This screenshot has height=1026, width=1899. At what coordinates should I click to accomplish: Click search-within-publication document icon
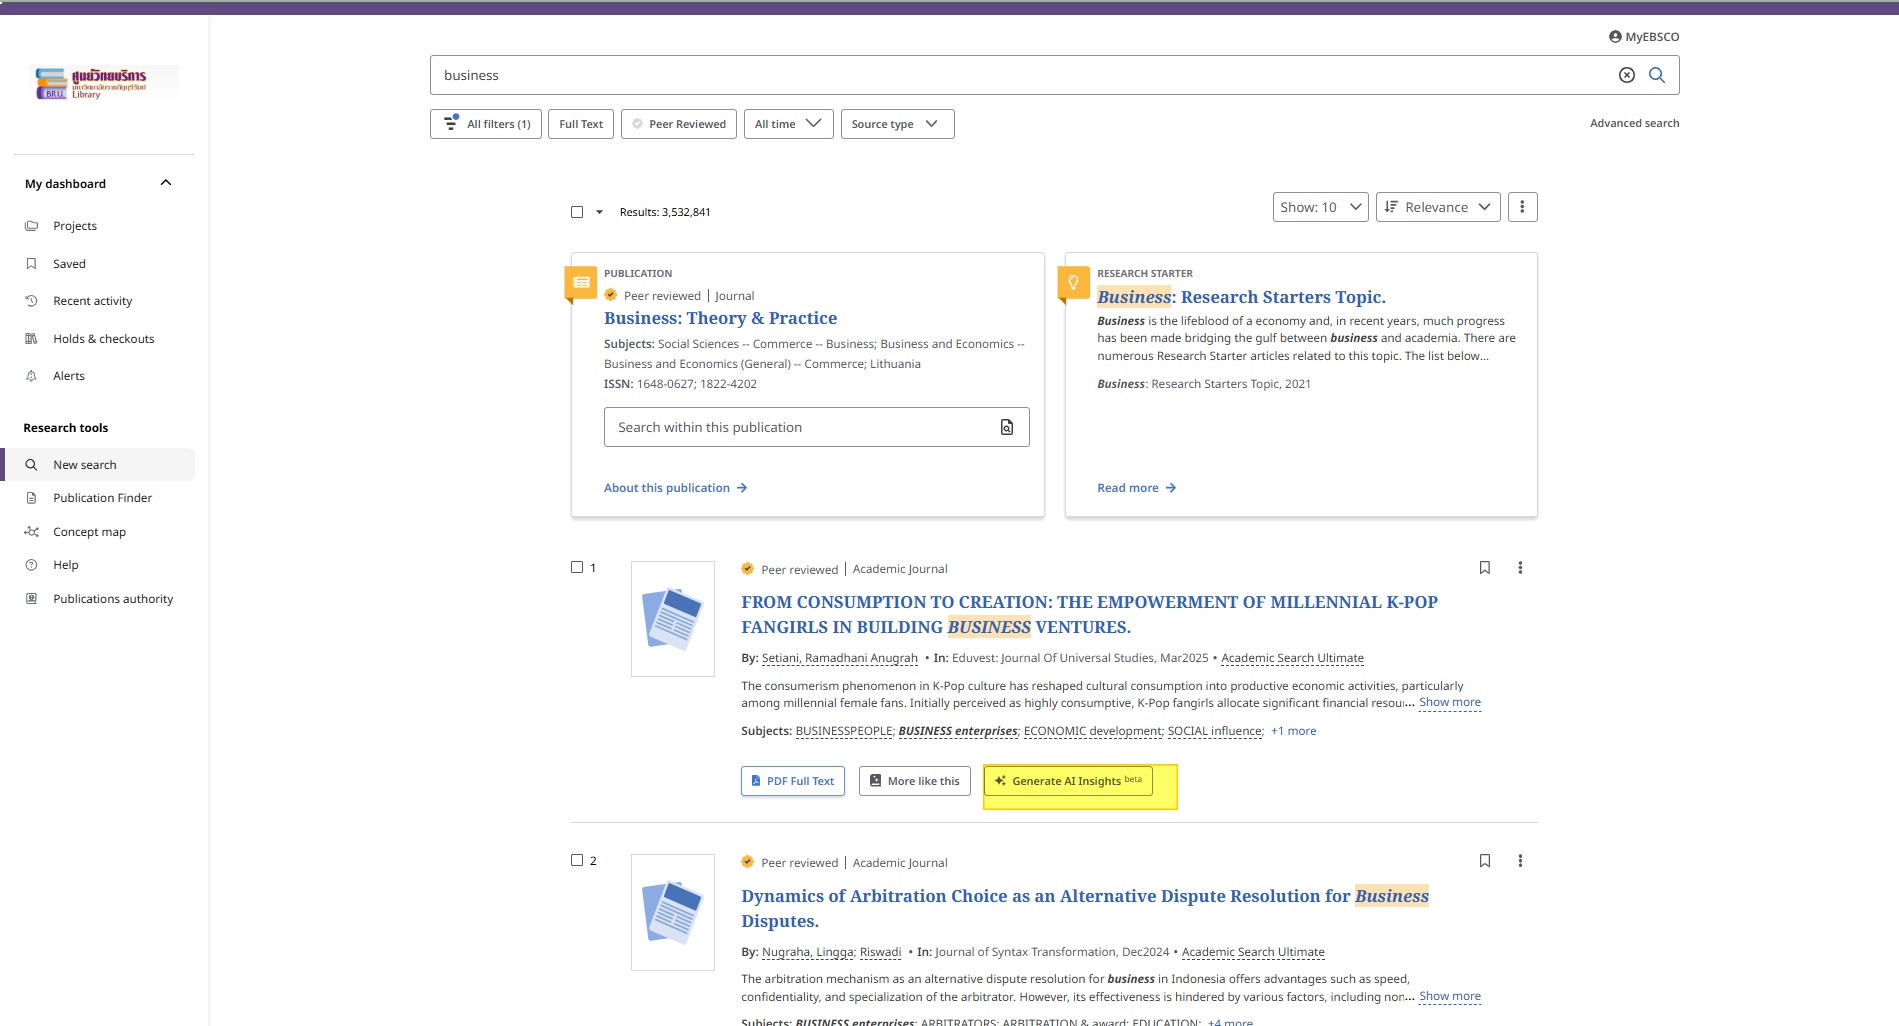coord(1007,427)
